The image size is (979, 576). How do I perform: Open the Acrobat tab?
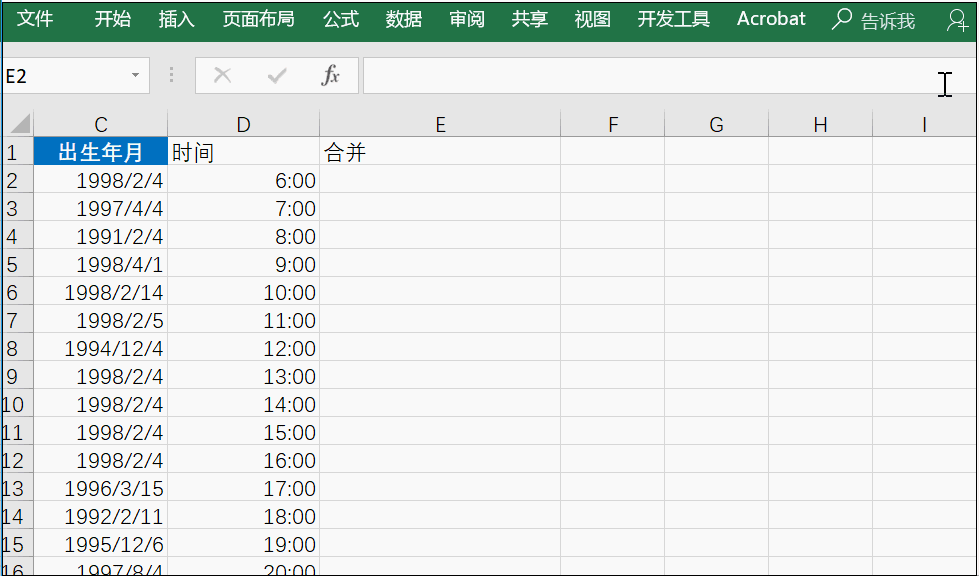click(771, 19)
